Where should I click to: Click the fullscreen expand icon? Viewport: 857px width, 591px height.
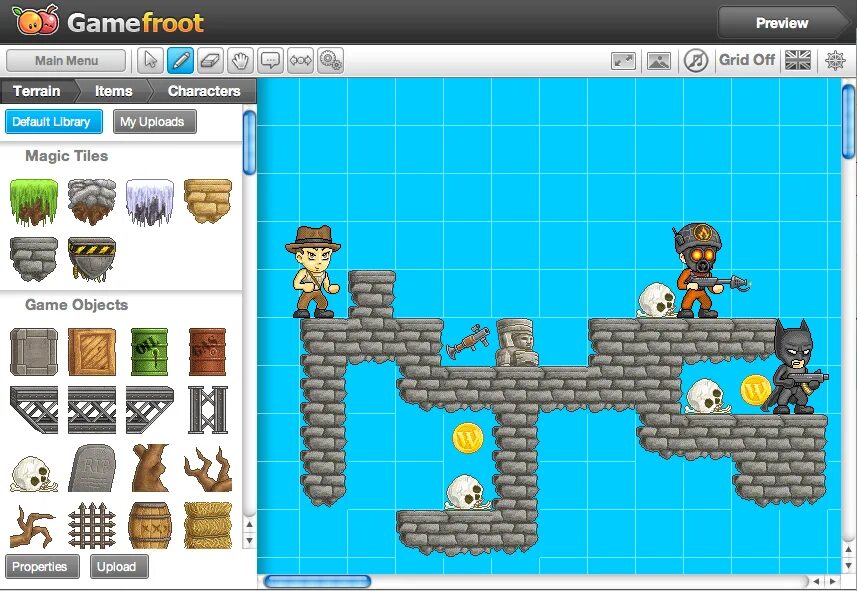(624, 61)
